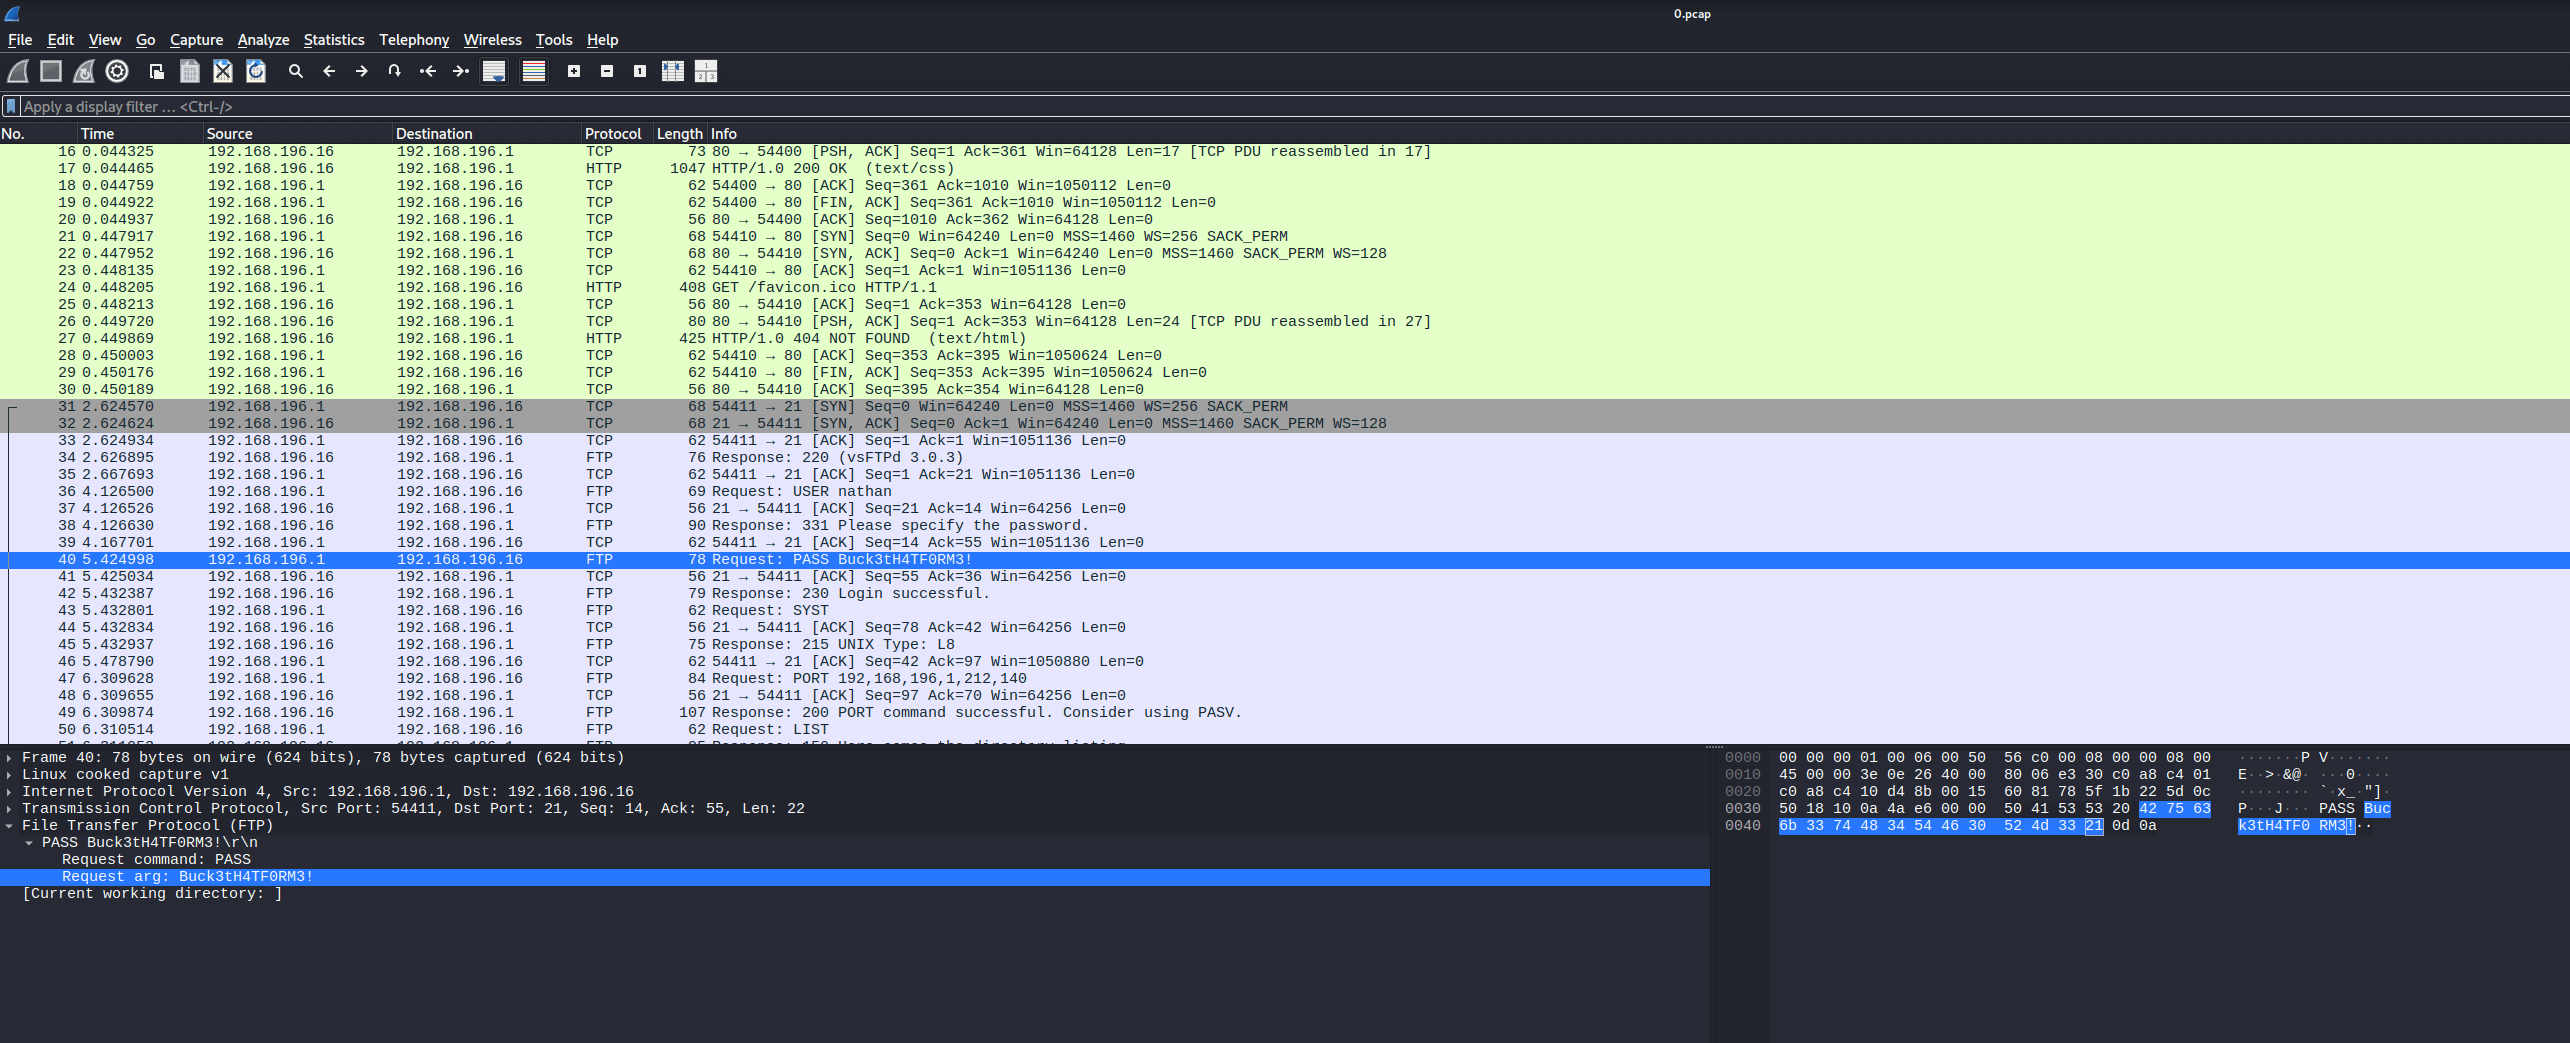Viewport: 2570px width, 1043px height.
Task: Sort packets by the No. column
Action: pyautogui.click(x=38, y=134)
